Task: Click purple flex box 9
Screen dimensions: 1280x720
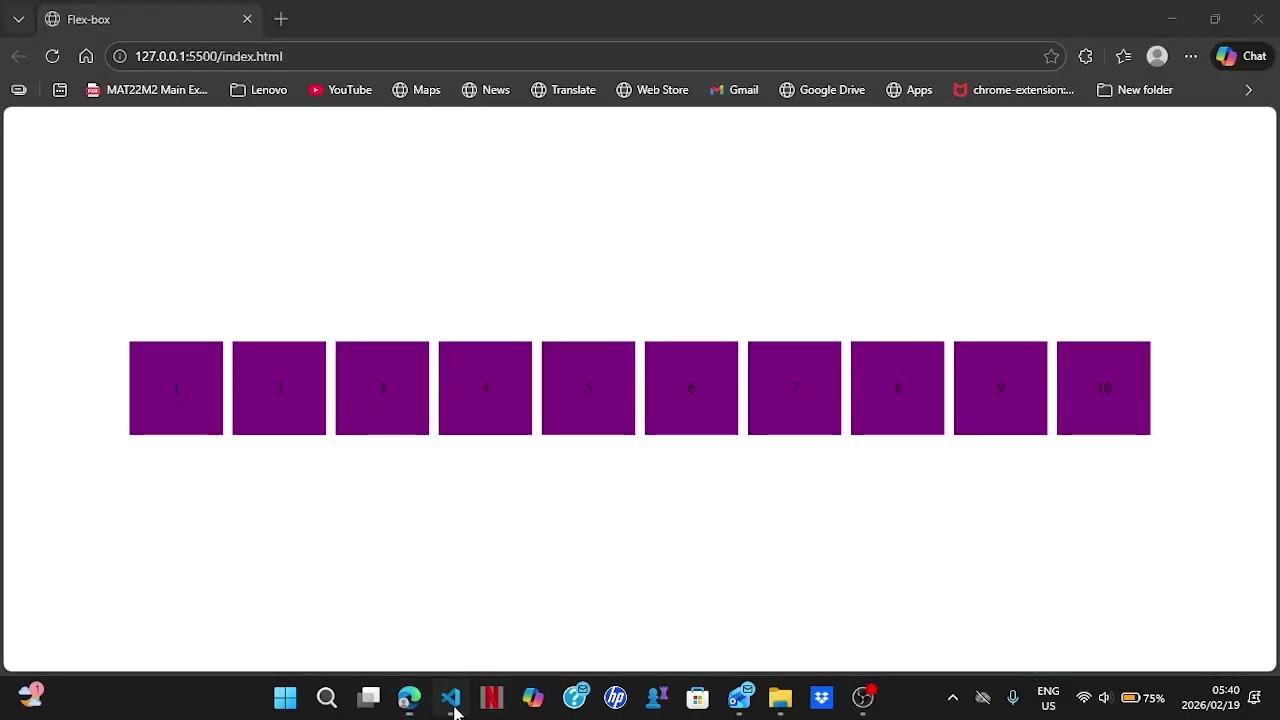Action: [1000, 388]
